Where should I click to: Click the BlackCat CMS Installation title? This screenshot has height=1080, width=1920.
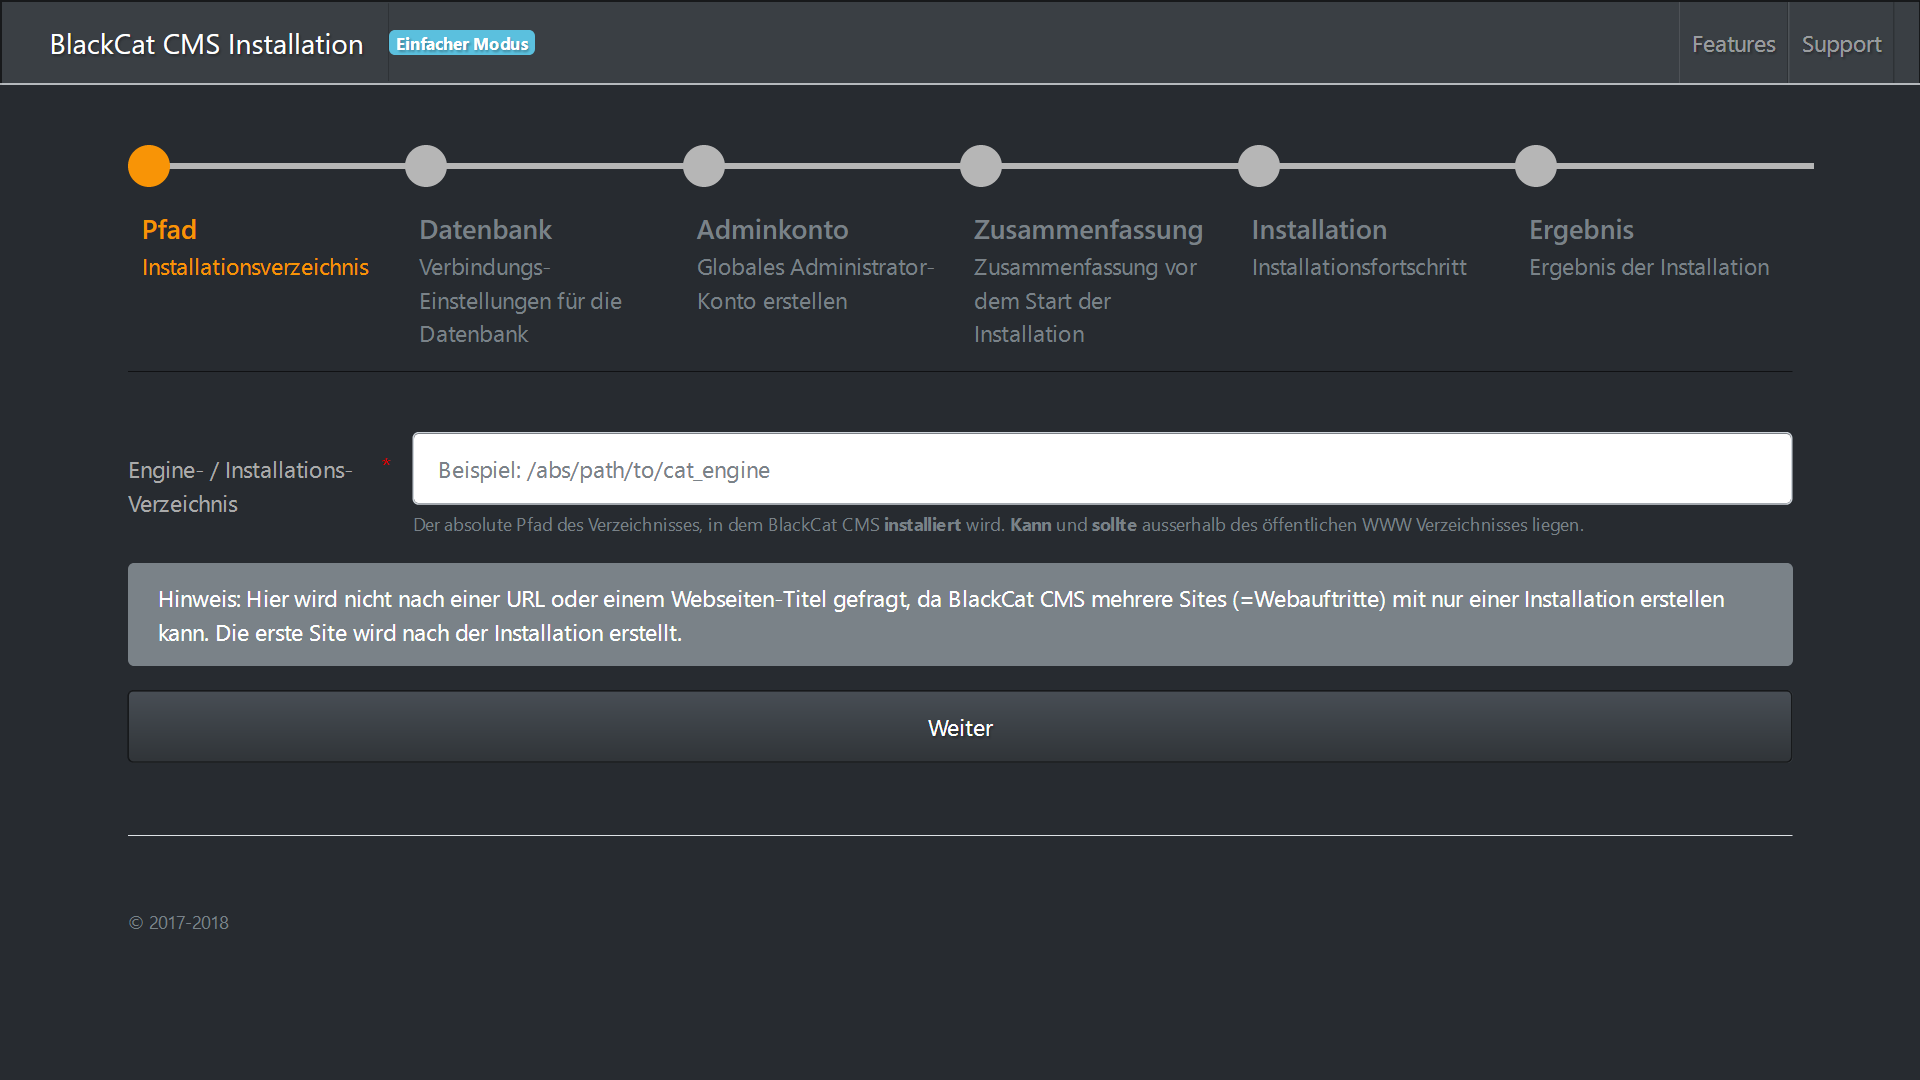[206, 44]
